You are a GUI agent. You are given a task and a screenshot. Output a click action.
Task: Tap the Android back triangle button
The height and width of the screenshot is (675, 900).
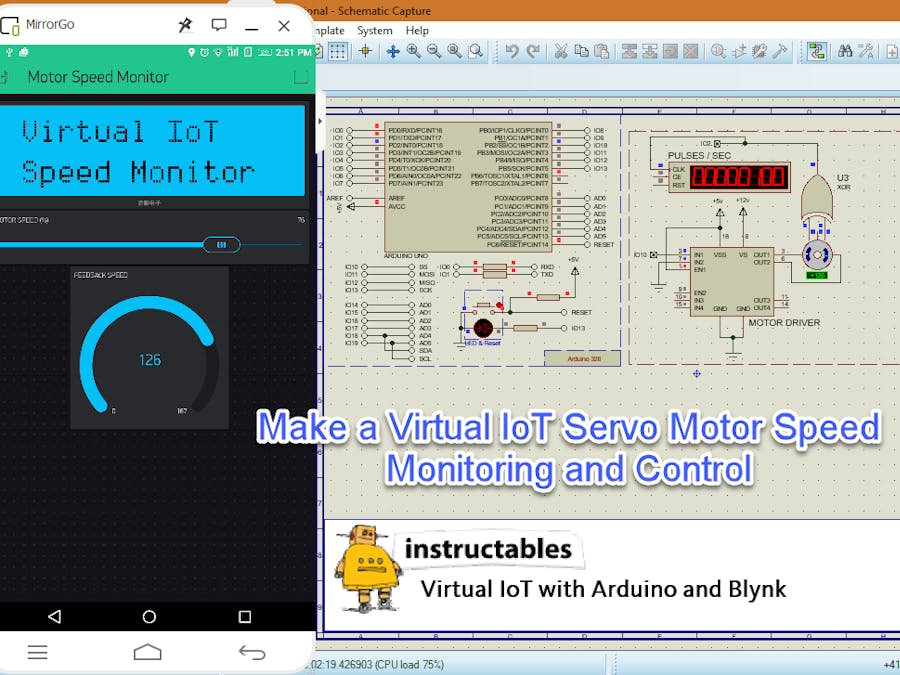coord(55,616)
